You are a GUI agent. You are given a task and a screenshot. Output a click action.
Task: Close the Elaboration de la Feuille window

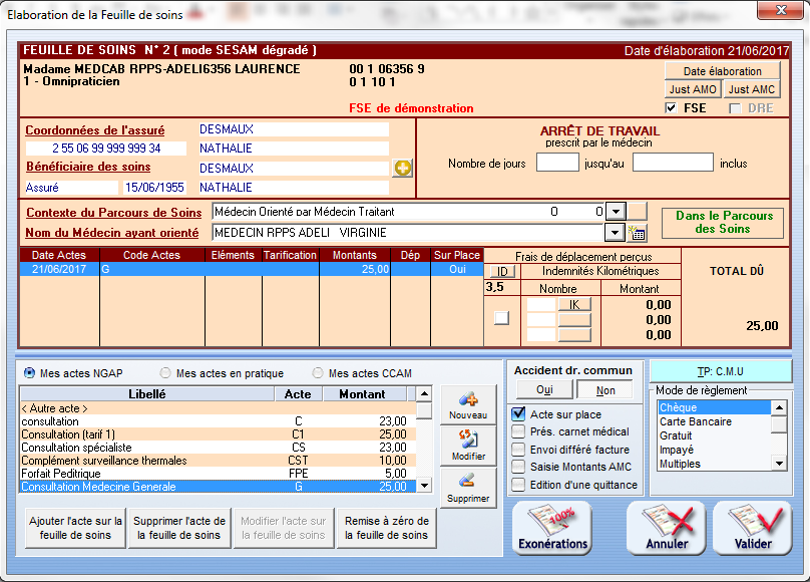click(781, 10)
